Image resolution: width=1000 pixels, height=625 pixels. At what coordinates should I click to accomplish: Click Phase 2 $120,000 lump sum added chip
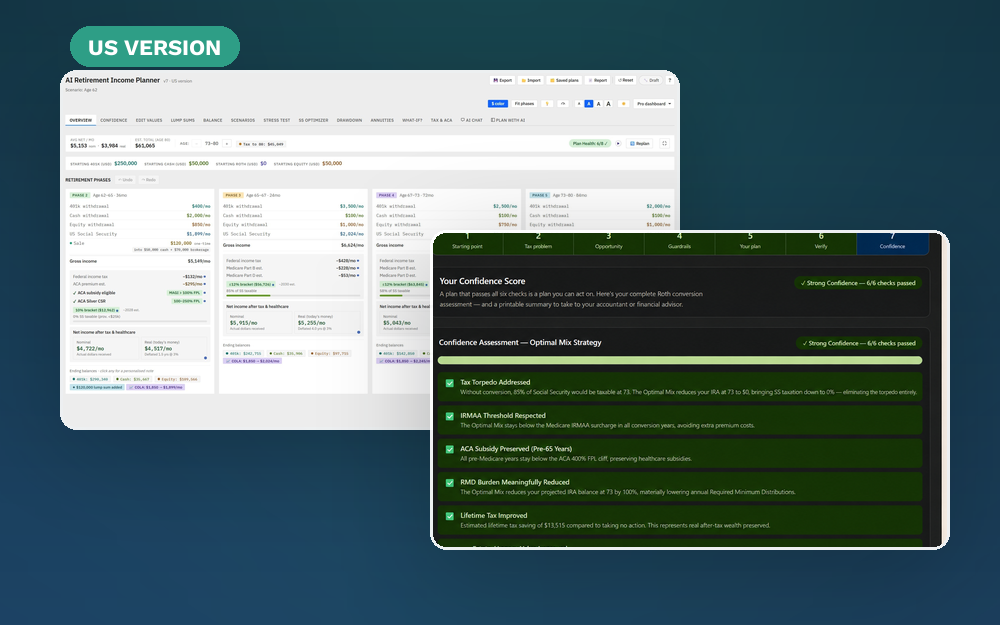(x=97, y=387)
